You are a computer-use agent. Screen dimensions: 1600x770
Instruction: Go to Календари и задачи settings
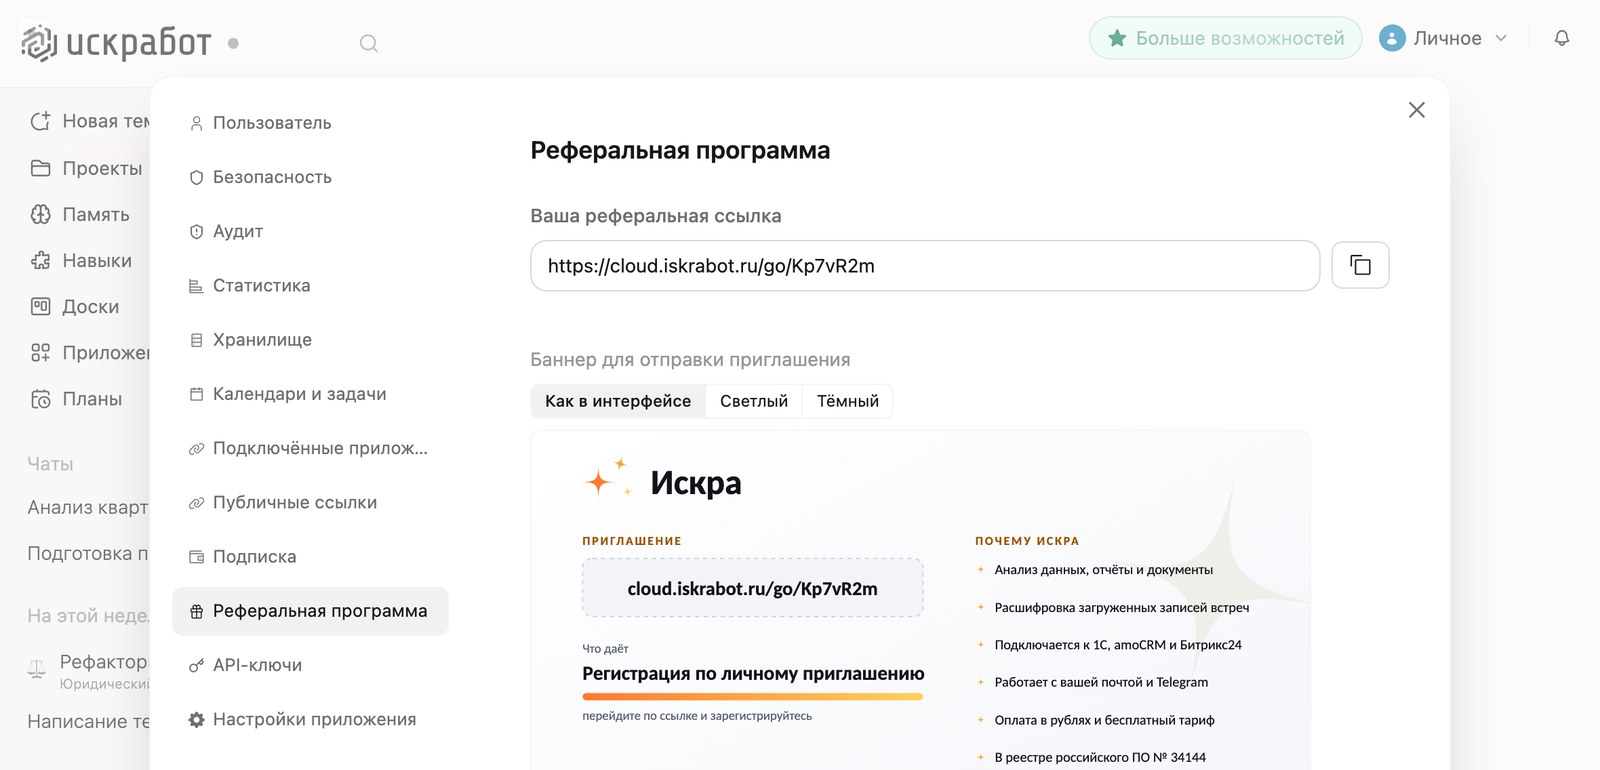310,394
